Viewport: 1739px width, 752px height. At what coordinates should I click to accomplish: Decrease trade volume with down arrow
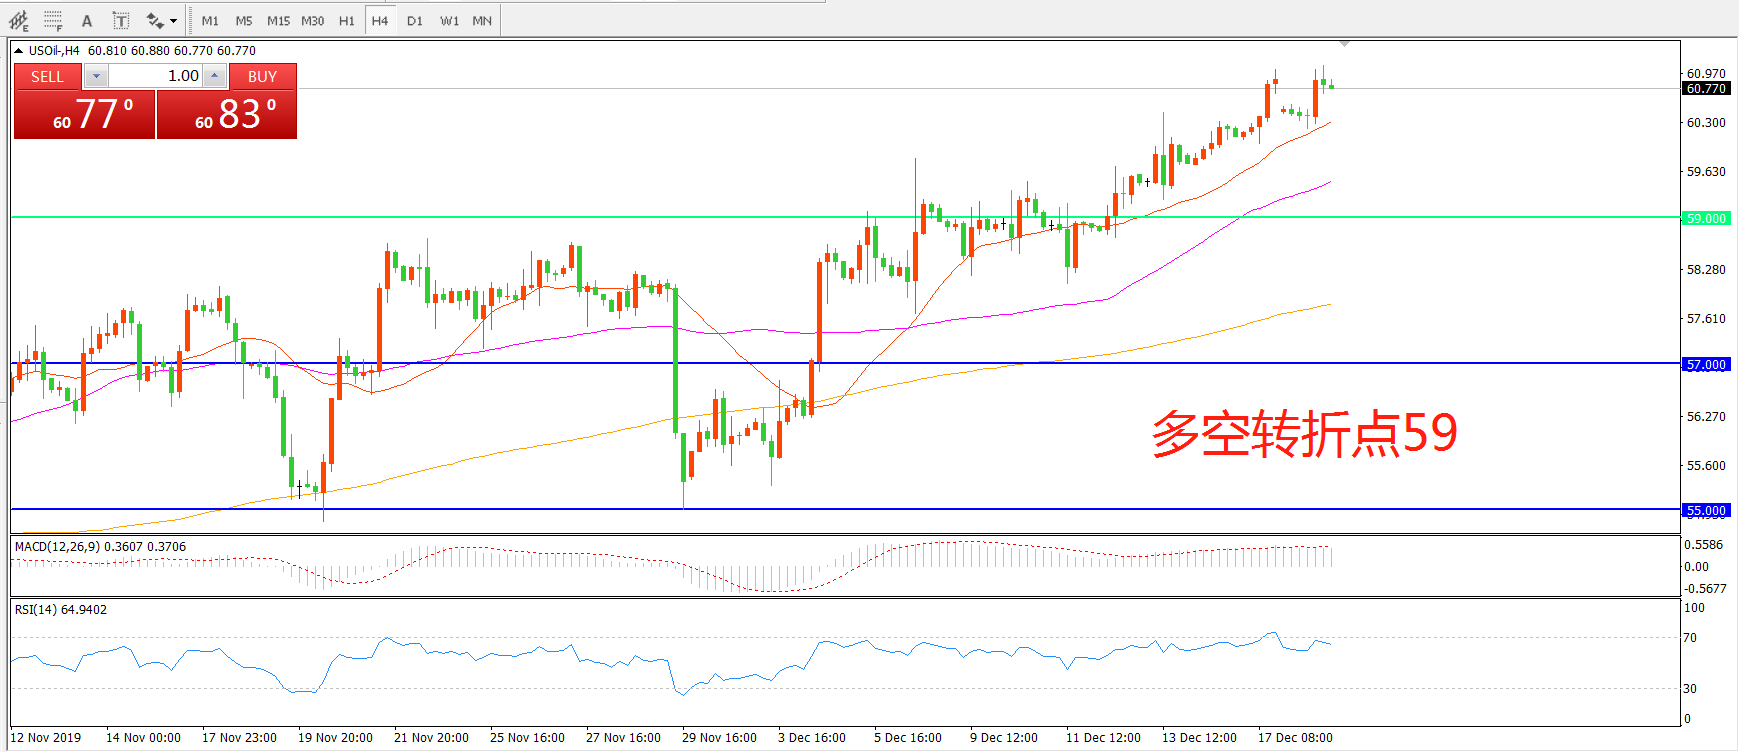(x=96, y=76)
